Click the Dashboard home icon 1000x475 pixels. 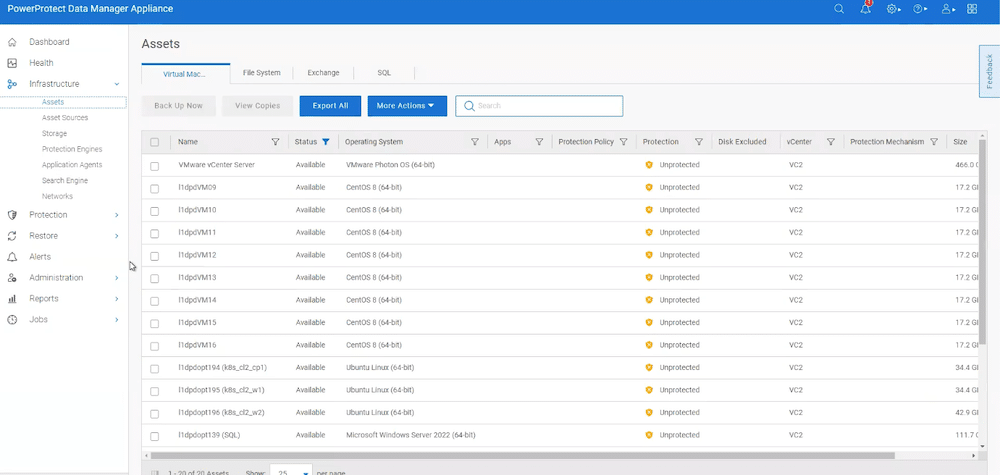[11, 42]
